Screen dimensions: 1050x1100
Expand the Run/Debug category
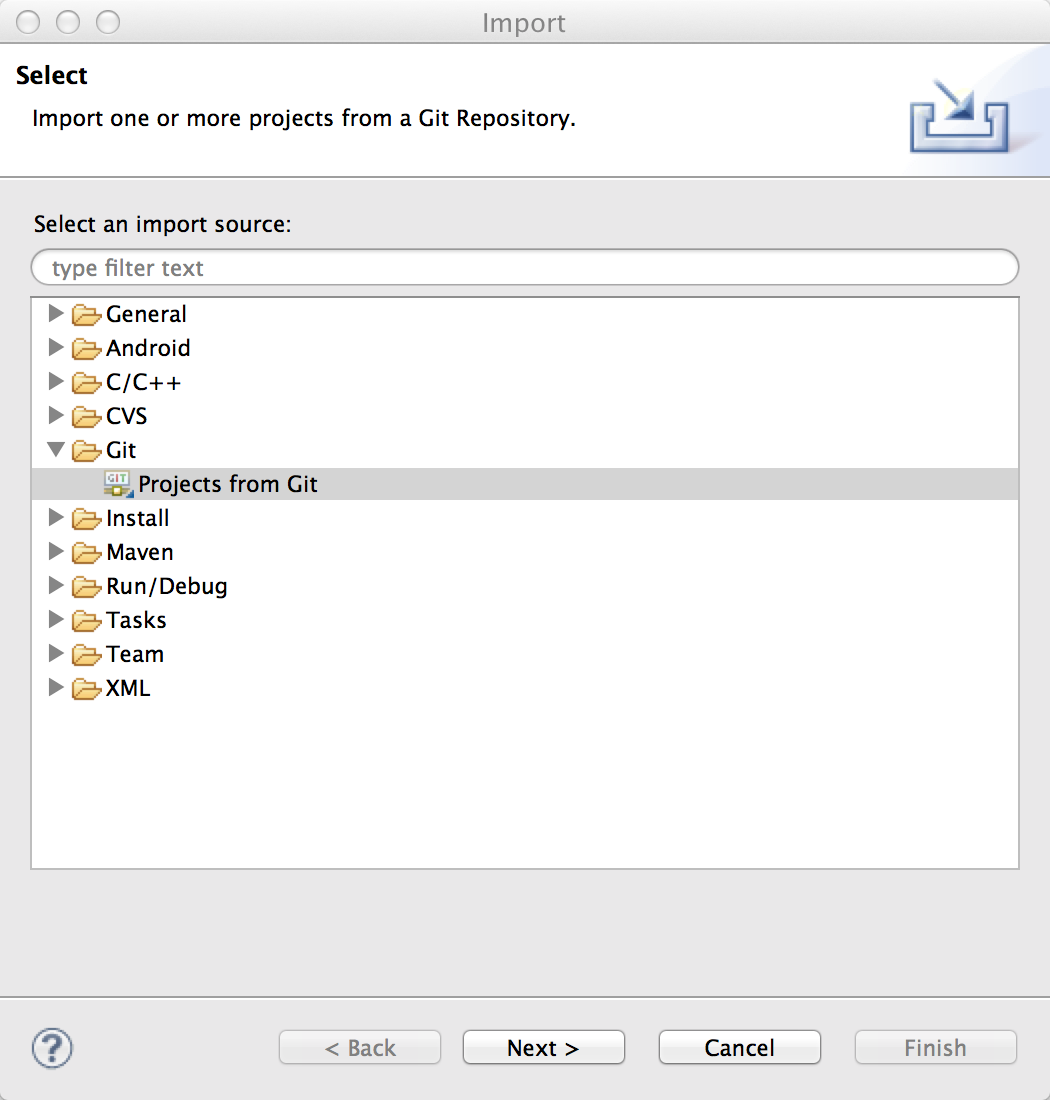(x=56, y=586)
